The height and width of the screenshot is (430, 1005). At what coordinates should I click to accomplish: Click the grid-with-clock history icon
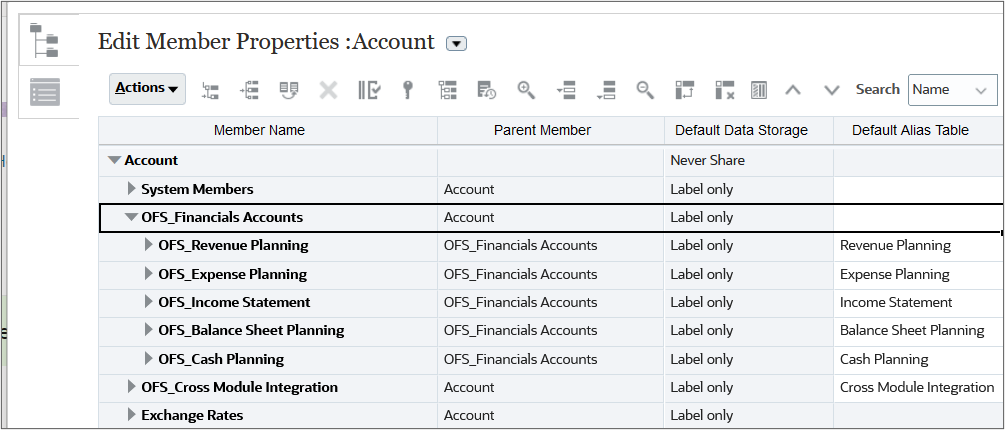(486, 90)
